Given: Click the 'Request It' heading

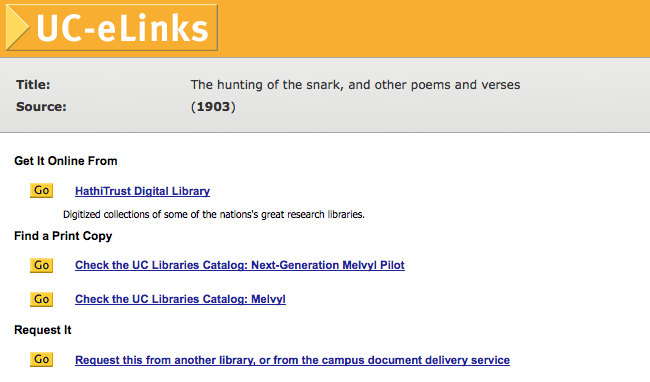Looking at the screenshot, I should (43, 330).
